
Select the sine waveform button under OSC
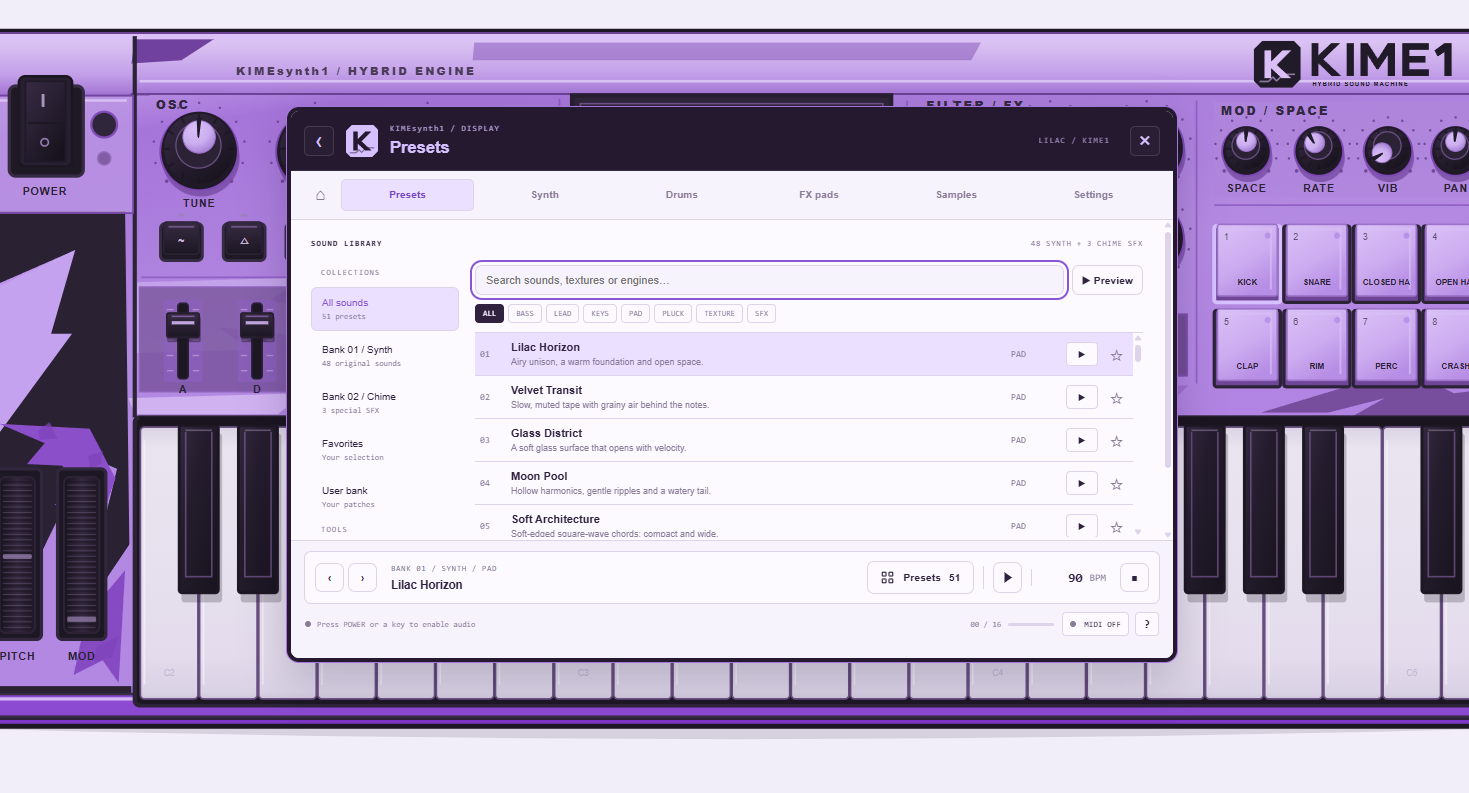(181, 241)
